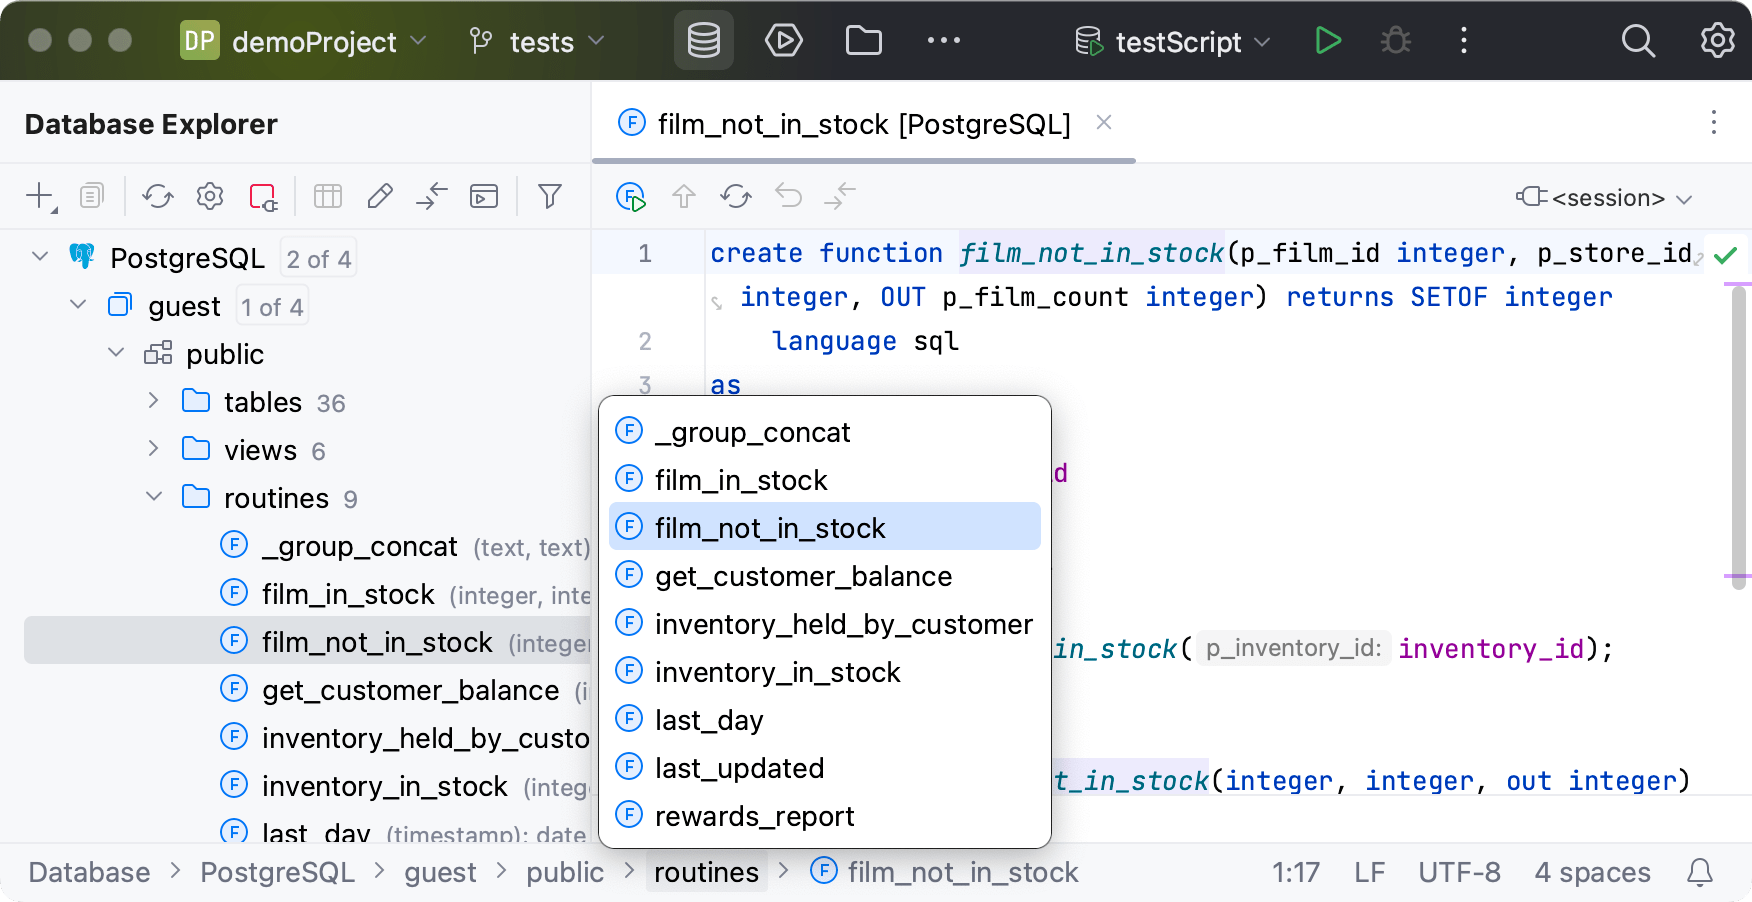1752x902 pixels.
Task: Click the 2 of 4 schemas badge
Action: (318, 259)
